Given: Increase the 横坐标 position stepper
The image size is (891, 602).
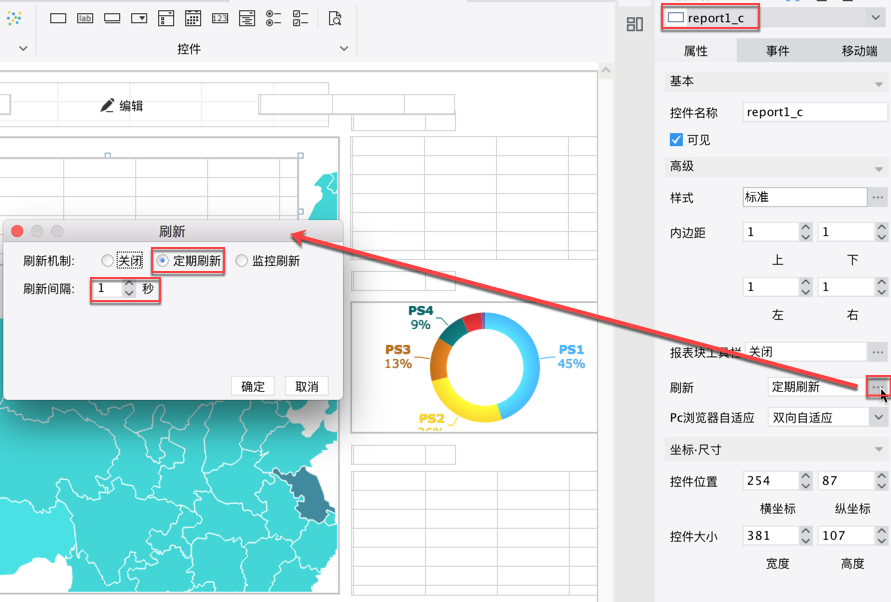Looking at the screenshot, I should 806,476.
